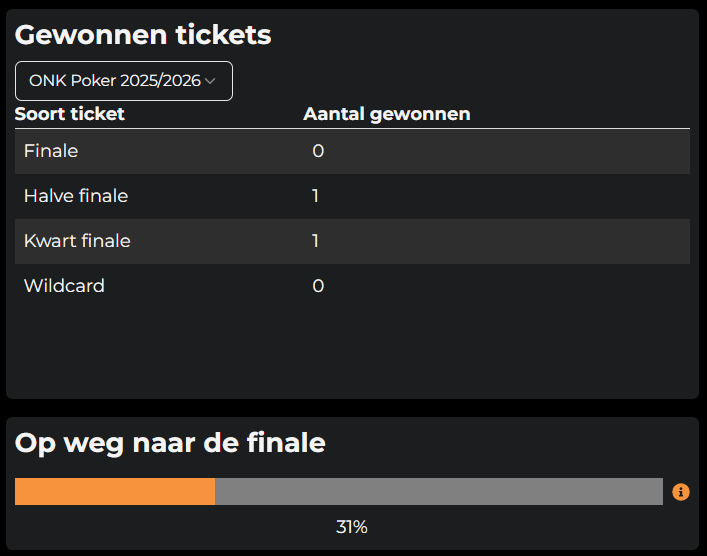Click the Soort ticket column header
This screenshot has height=556, width=707.
click(69, 114)
